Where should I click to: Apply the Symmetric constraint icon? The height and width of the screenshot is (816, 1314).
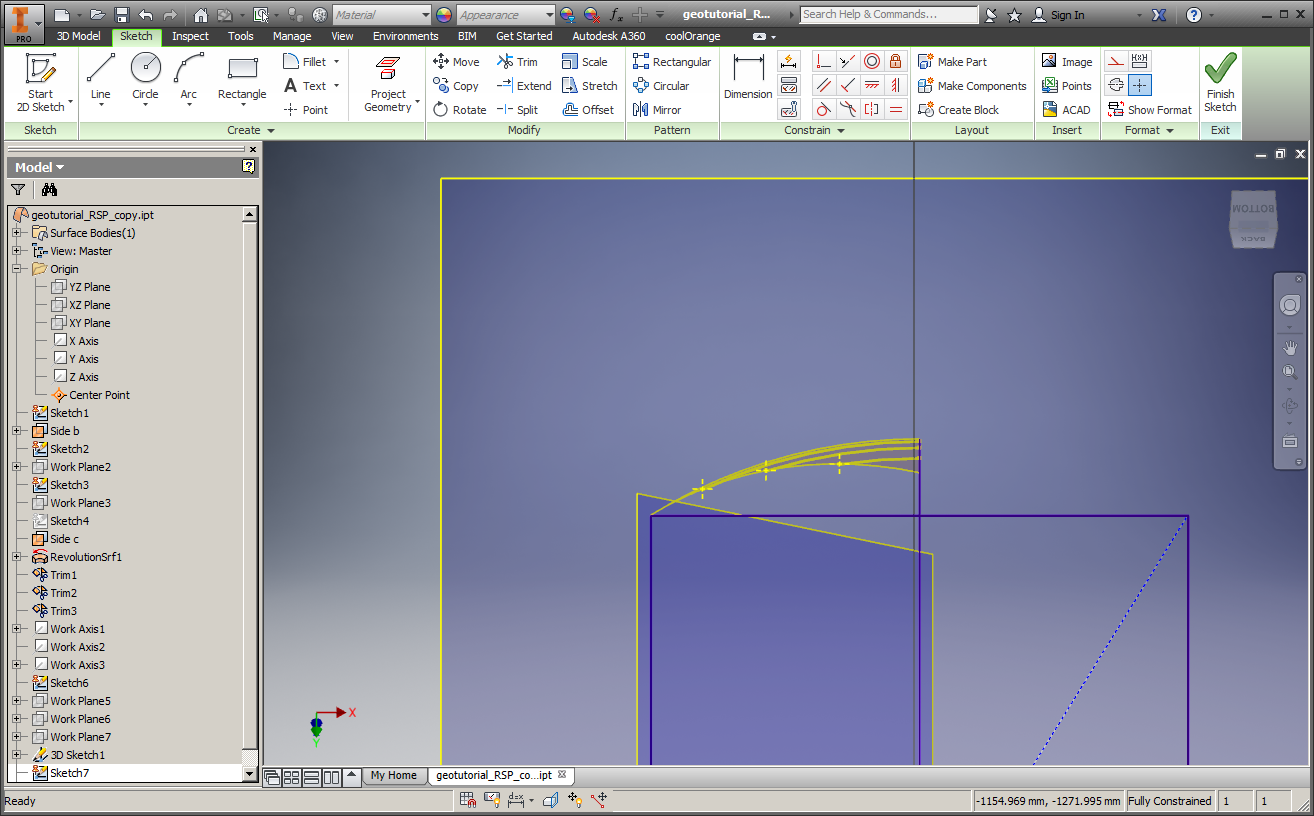[871, 110]
